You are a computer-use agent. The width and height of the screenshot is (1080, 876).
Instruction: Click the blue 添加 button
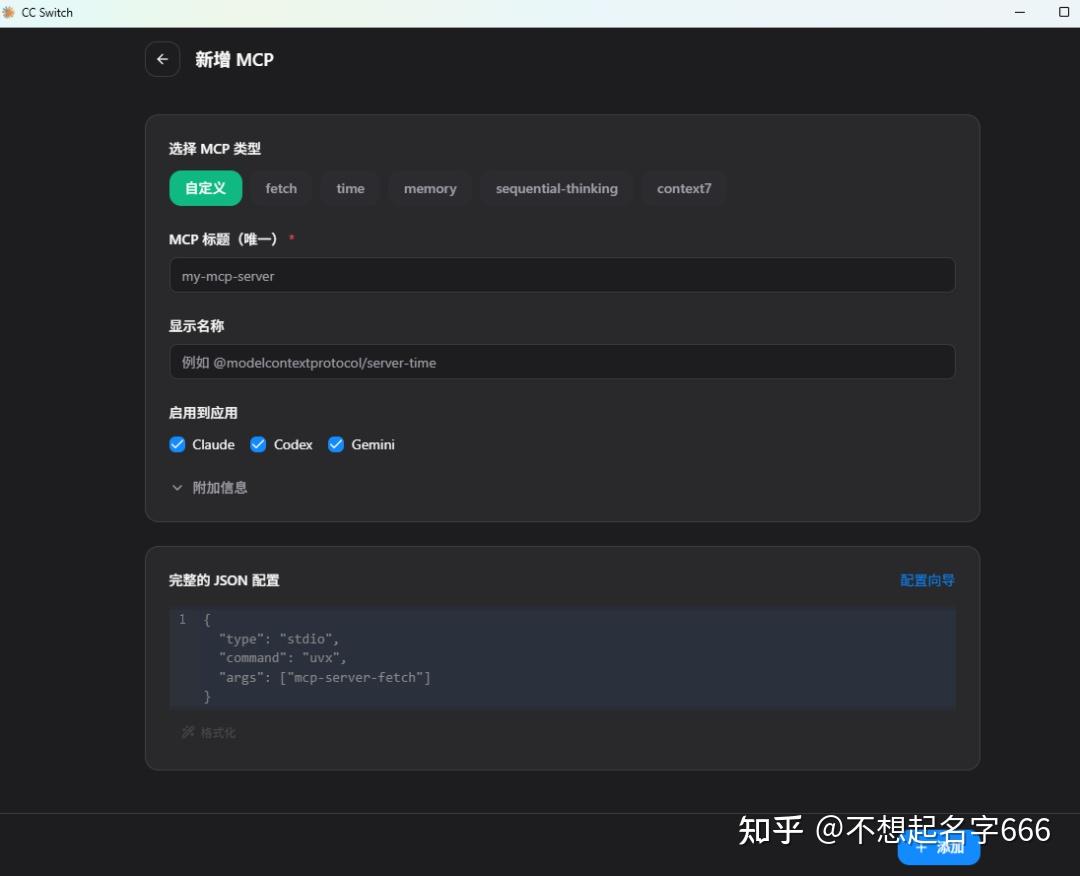coord(938,847)
